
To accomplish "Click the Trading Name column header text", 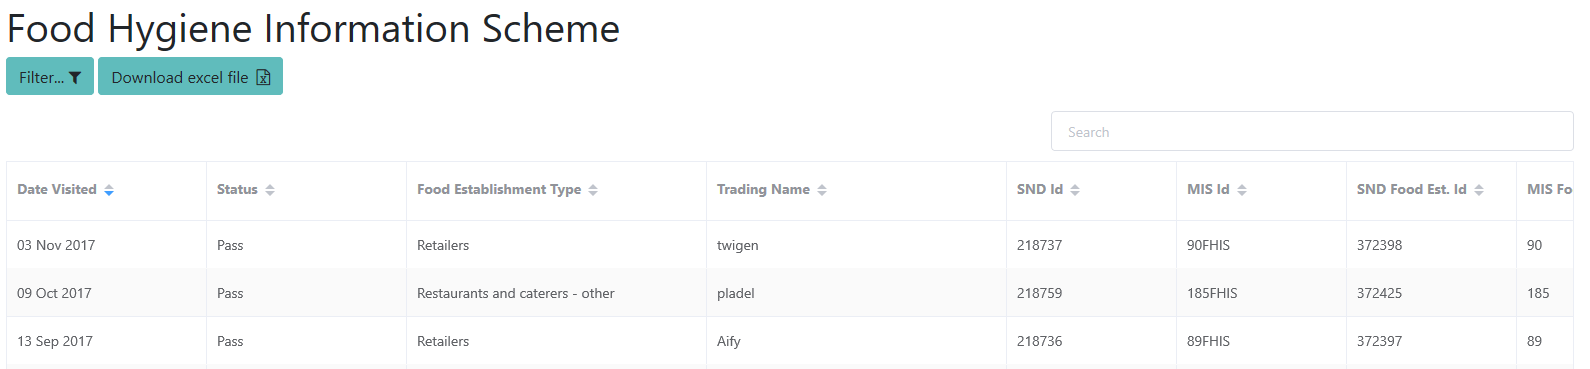I will tap(763, 189).
